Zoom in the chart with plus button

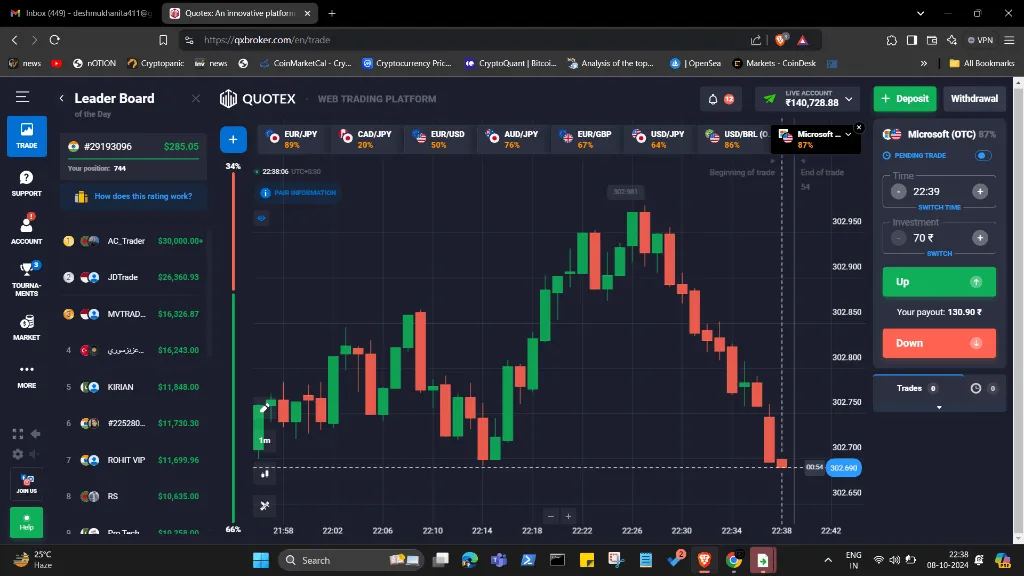tap(568, 516)
